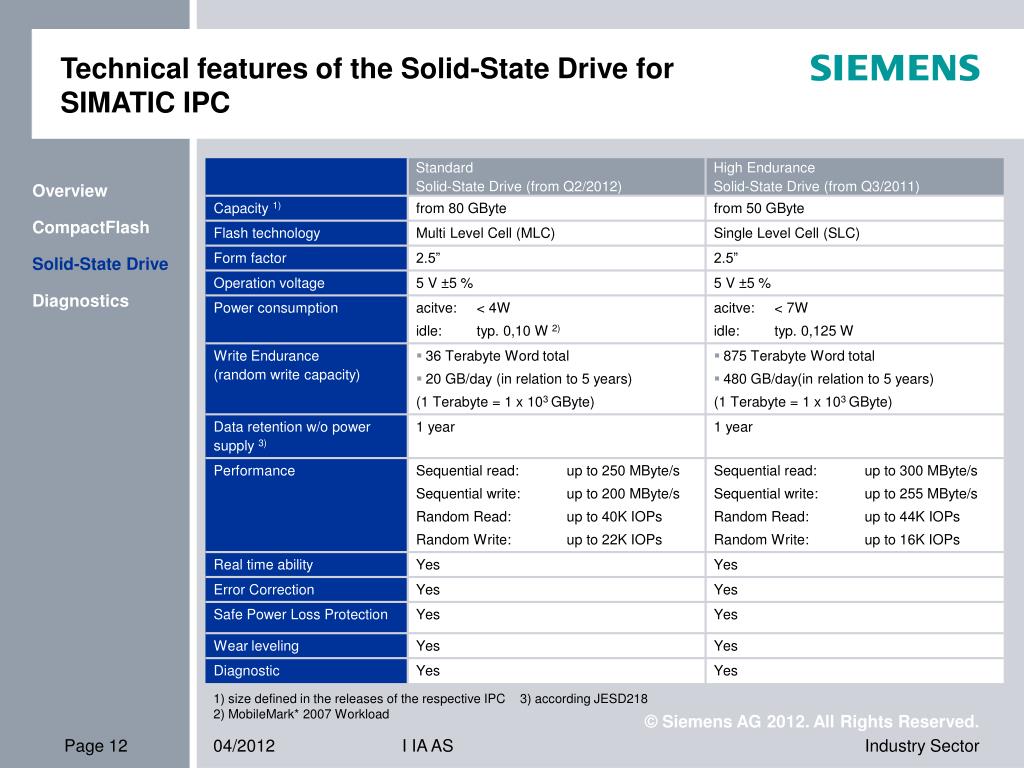Click the Siemens AG 2012 copyright notice
Image resolution: width=1024 pixels, height=768 pixels.
tap(812, 722)
